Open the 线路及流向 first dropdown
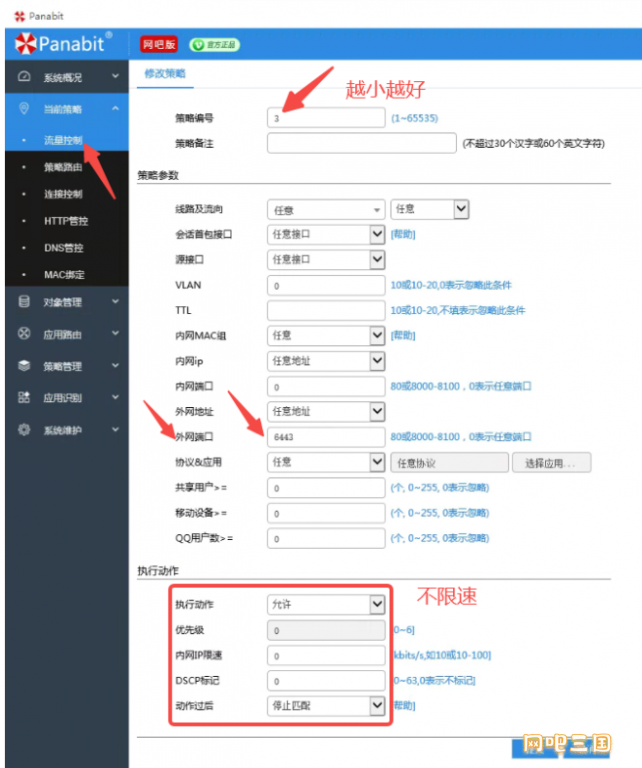Image resolution: width=642 pixels, height=768 pixels. click(326, 210)
